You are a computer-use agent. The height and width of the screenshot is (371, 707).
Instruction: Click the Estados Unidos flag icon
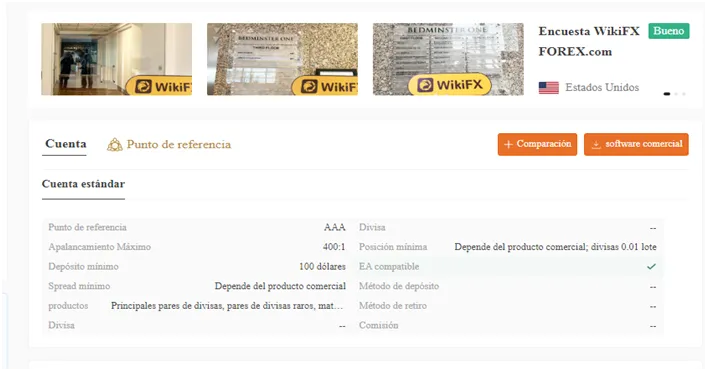[x=549, y=87]
